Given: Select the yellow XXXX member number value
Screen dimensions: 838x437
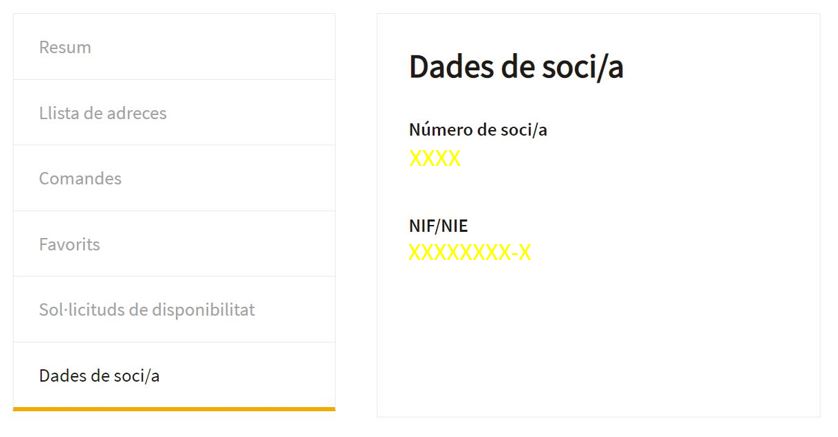Looking at the screenshot, I should 435,158.
